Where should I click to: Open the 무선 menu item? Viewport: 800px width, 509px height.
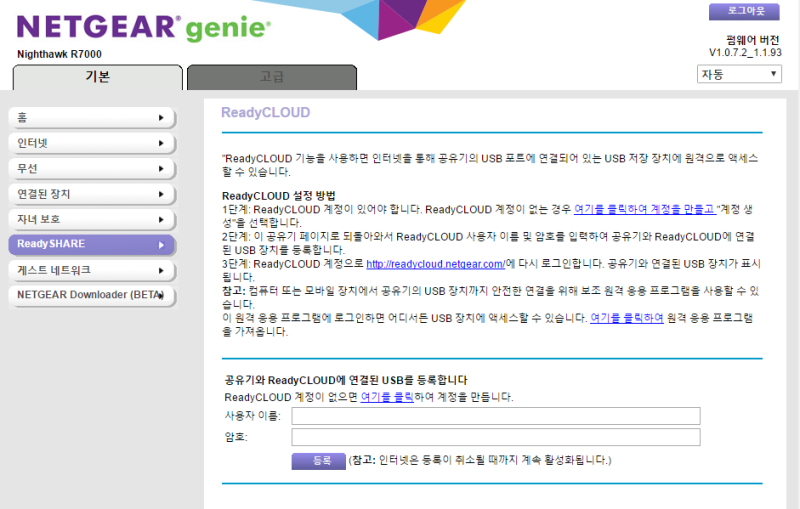[x=92, y=169]
